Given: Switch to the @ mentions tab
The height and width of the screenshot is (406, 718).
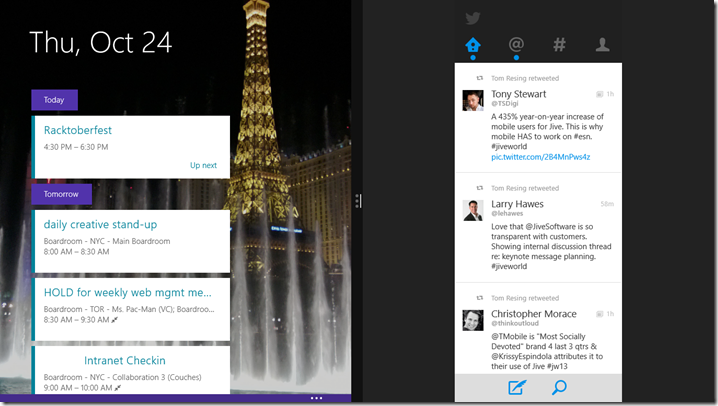Looking at the screenshot, I should coord(516,45).
